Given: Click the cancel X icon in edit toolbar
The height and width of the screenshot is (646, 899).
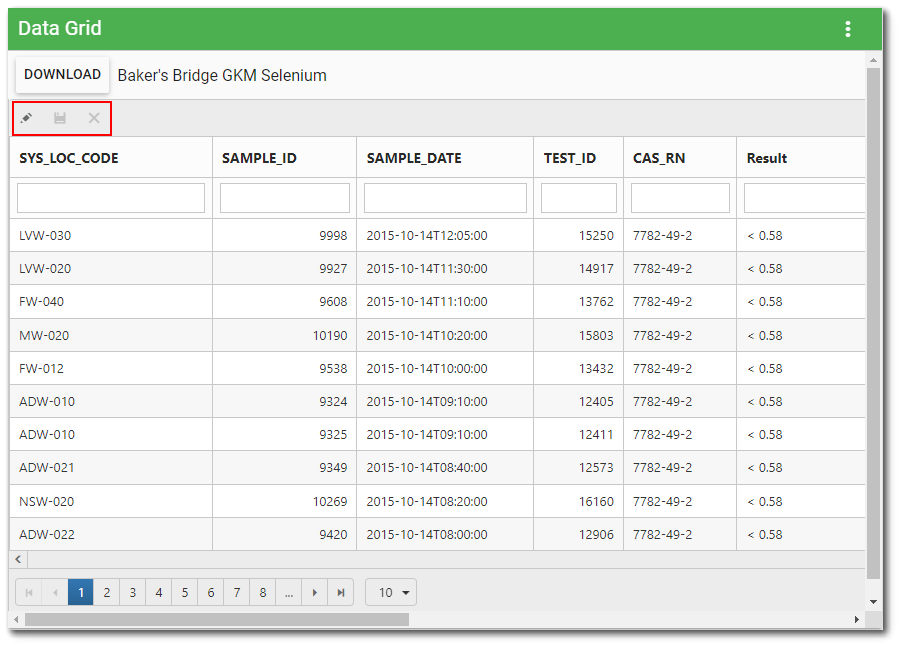Looking at the screenshot, I should [93, 118].
